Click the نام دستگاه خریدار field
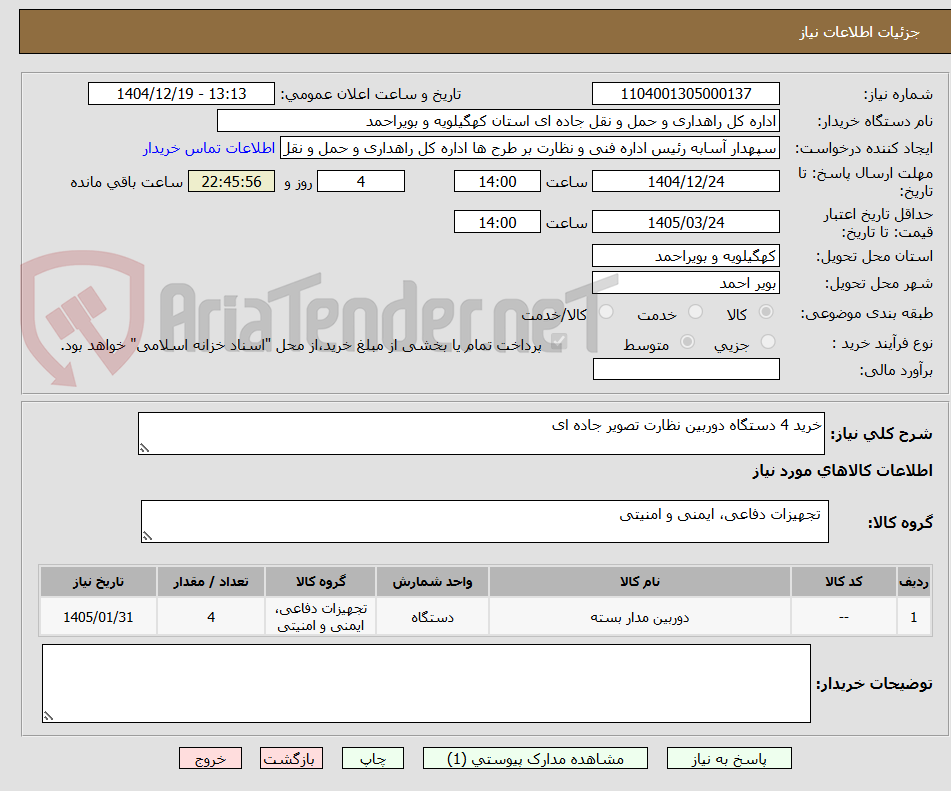The width and height of the screenshot is (951, 791). pyautogui.click(x=498, y=121)
